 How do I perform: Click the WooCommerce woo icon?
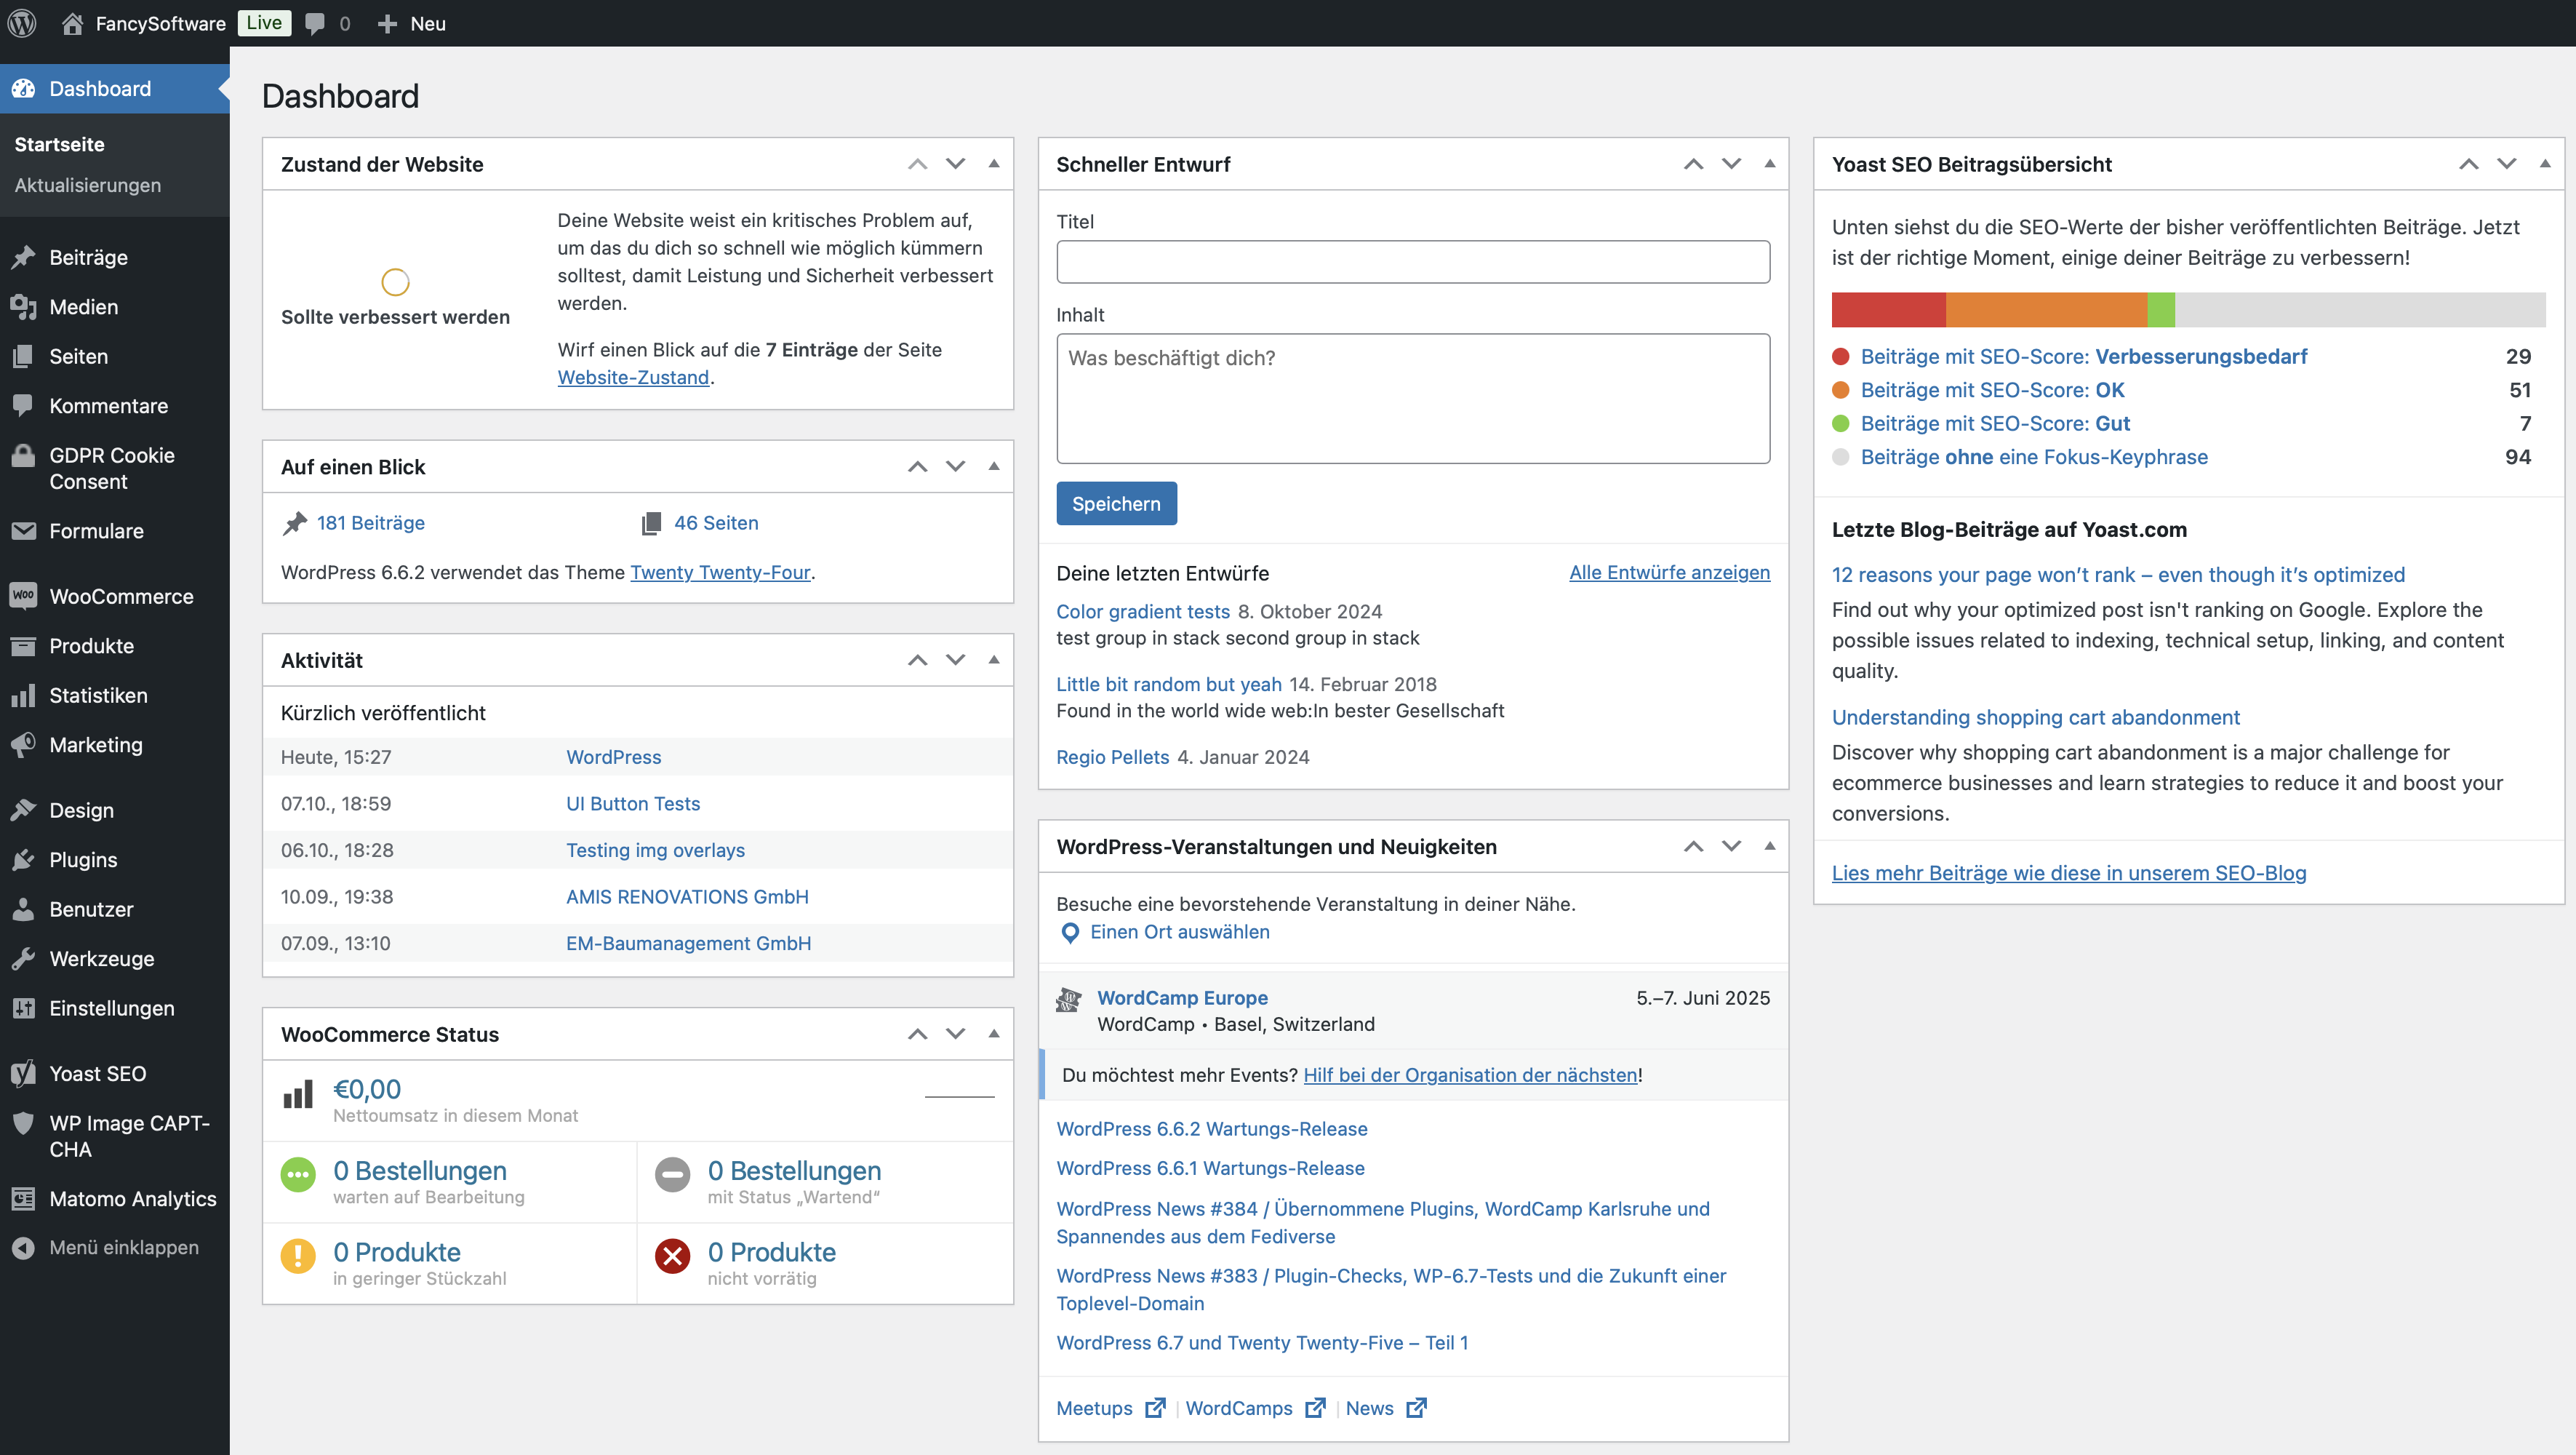(x=24, y=596)
